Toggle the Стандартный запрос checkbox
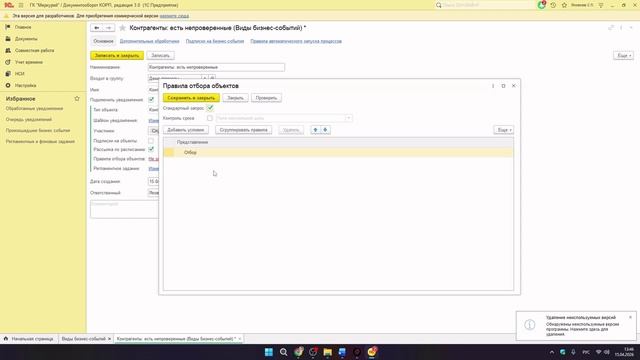The image size is (640, 360). (x=210, y=108)
